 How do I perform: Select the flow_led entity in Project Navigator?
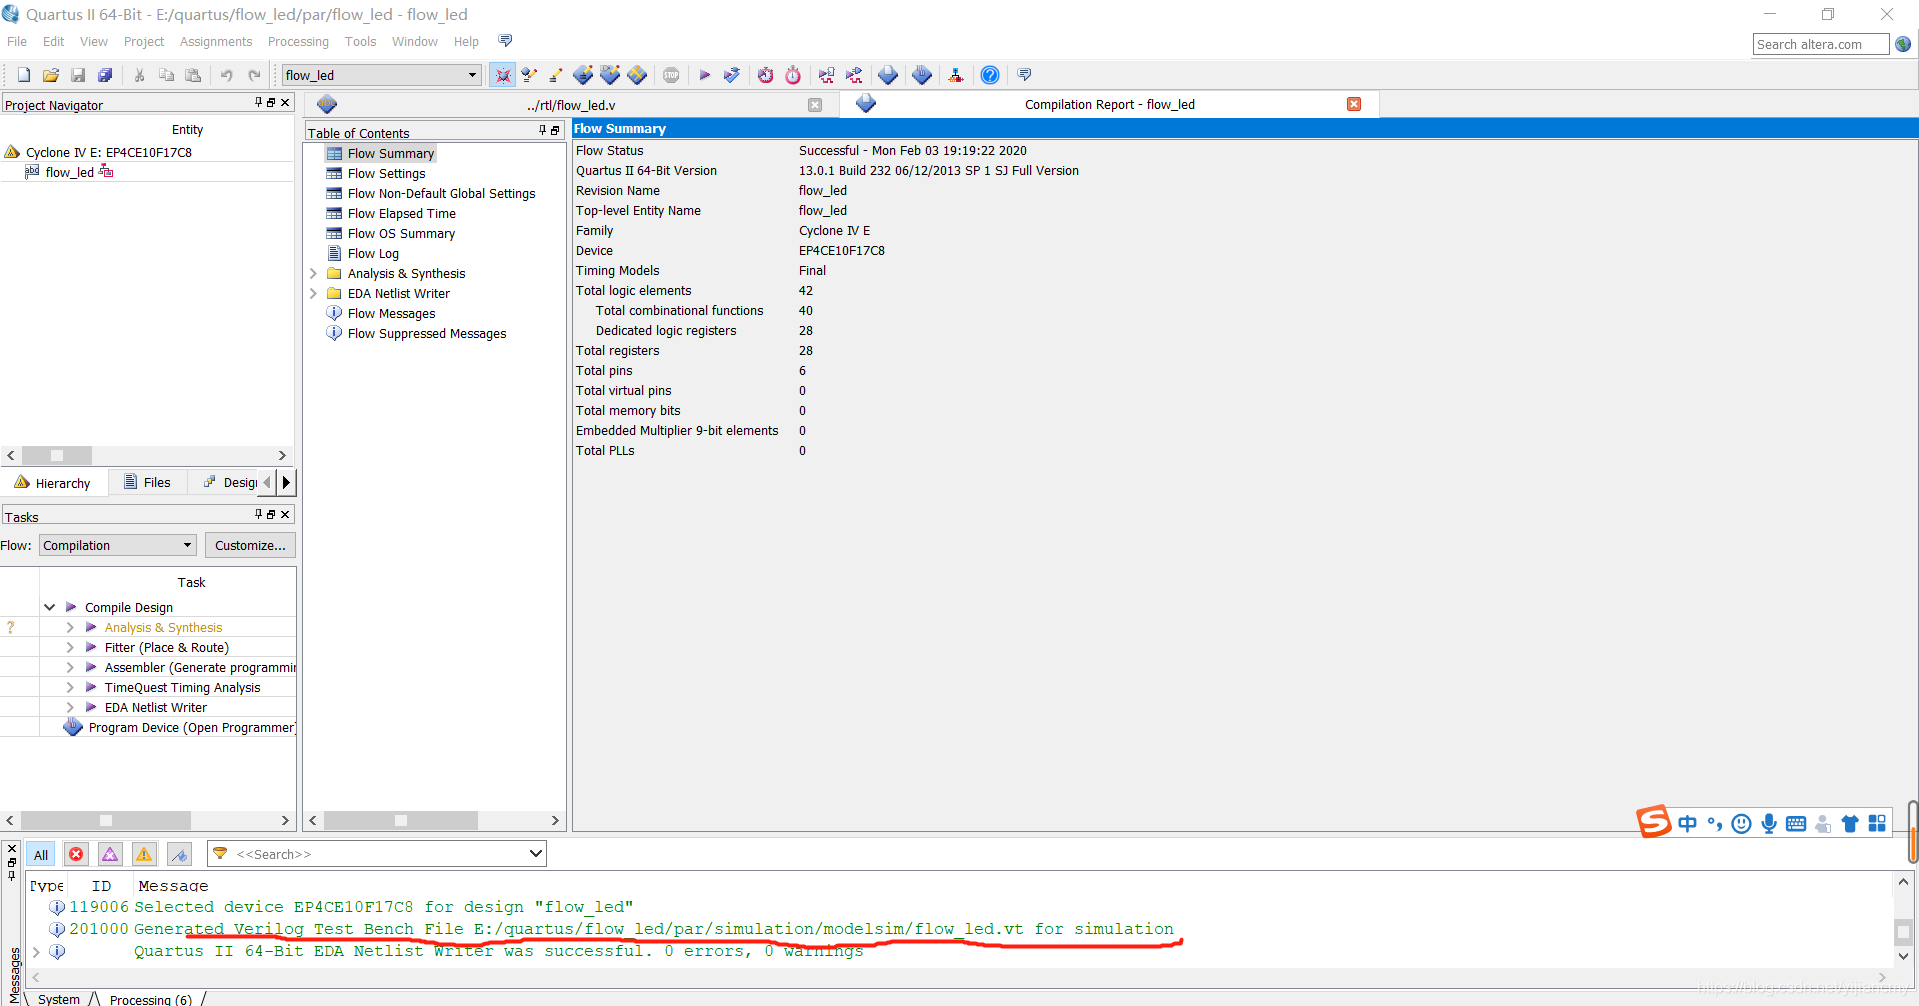69,172
